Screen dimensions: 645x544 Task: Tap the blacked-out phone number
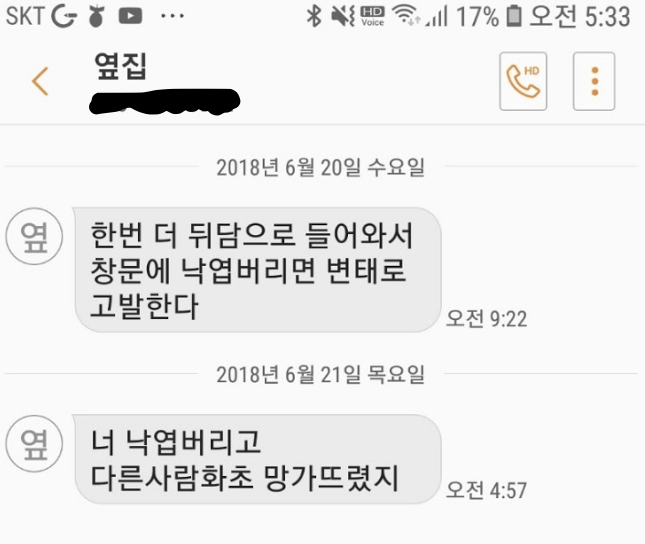(165, 101)
